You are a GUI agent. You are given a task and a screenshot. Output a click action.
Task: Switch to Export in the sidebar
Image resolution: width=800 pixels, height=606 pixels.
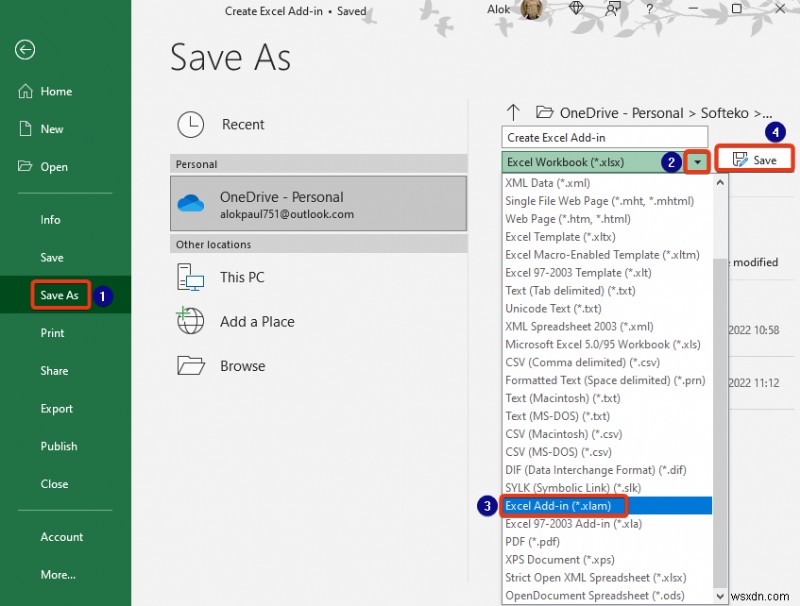(x=56, y=408)
